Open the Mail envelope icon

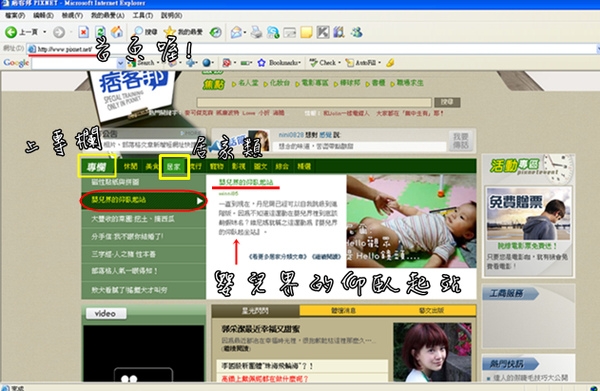click(x=236, y=32)
